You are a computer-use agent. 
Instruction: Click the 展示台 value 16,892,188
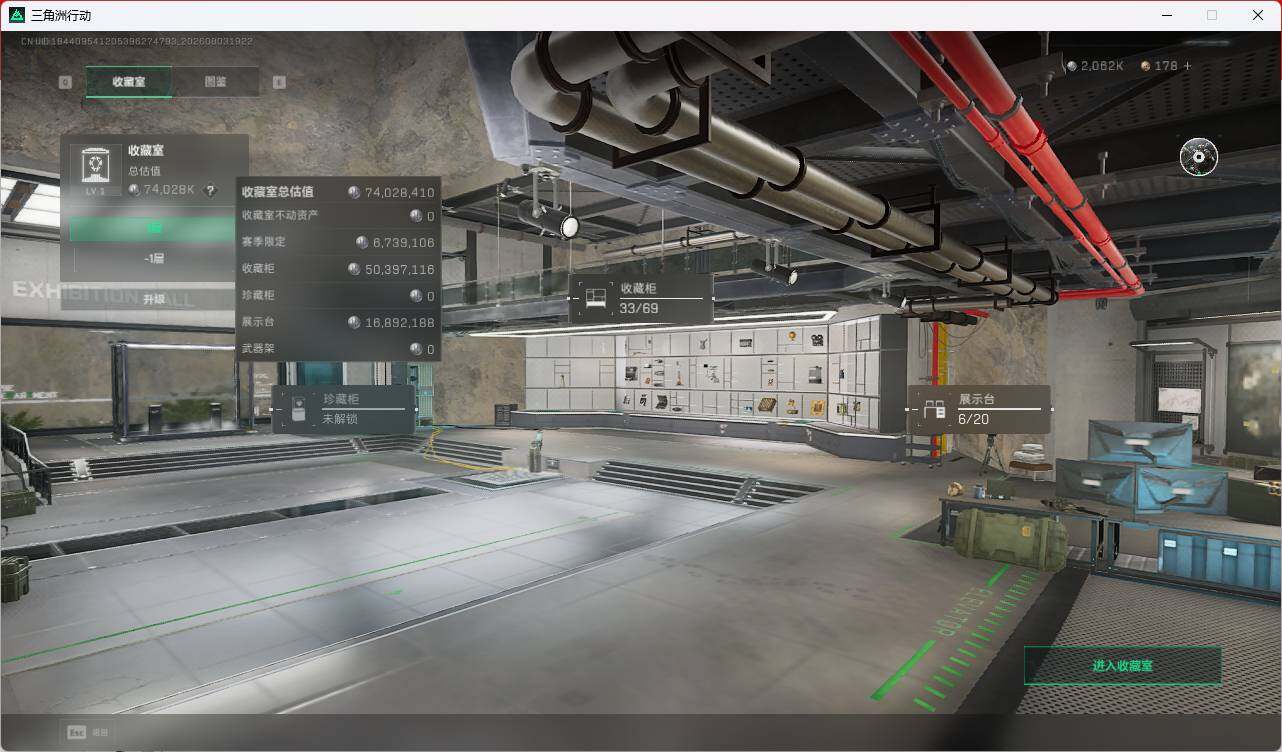(x=399, y=323)
